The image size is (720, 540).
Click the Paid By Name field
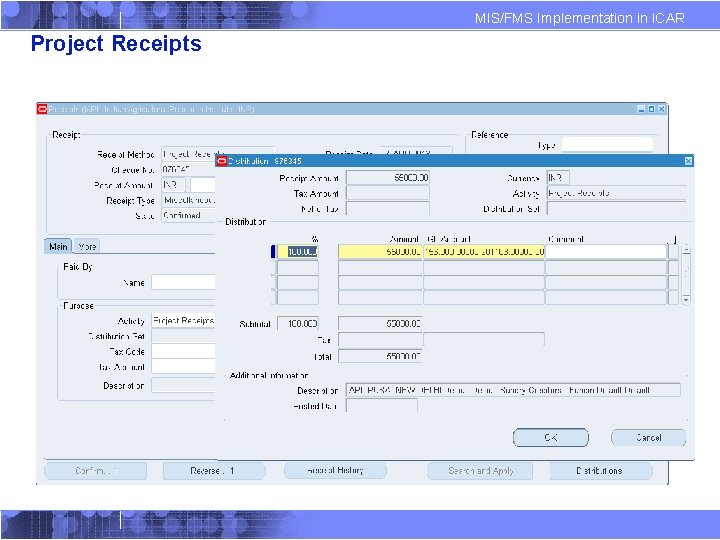click(x=183, y=282)
